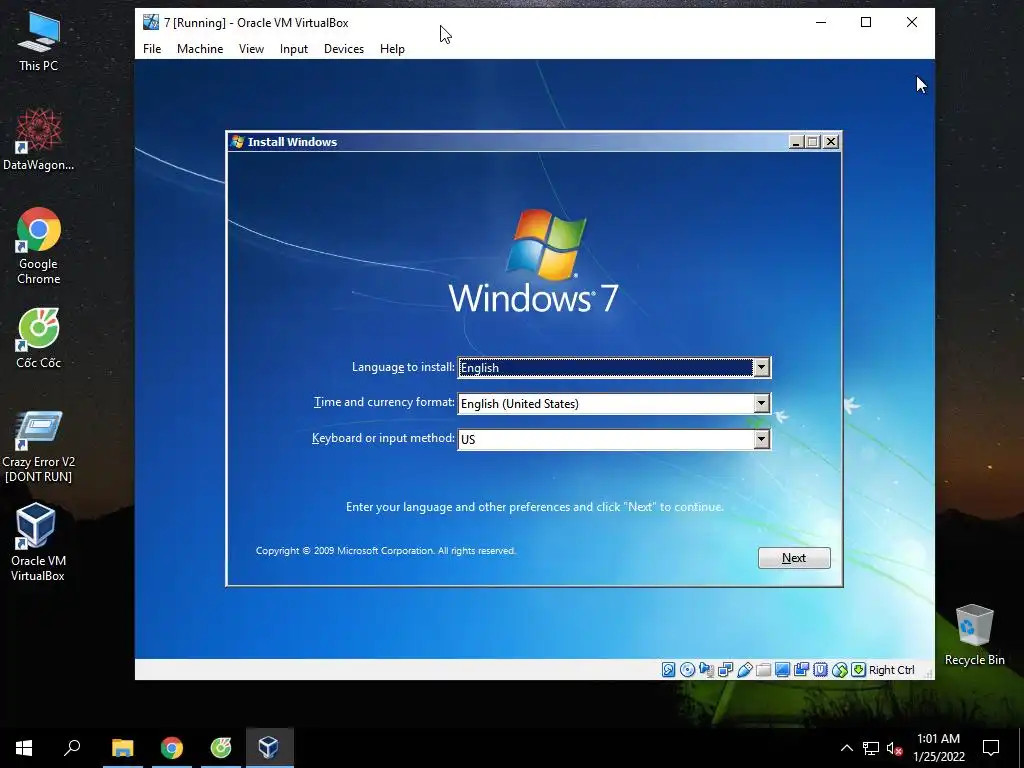Screen dimensions: 1024x768
Task: Click the Microsoft copyright text
Action: coord(385,551)
